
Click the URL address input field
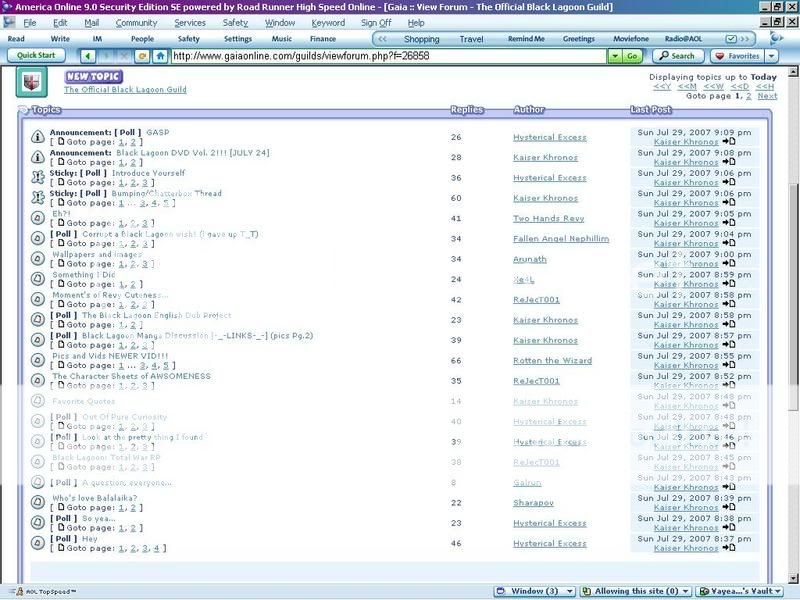tap(389, 56)
